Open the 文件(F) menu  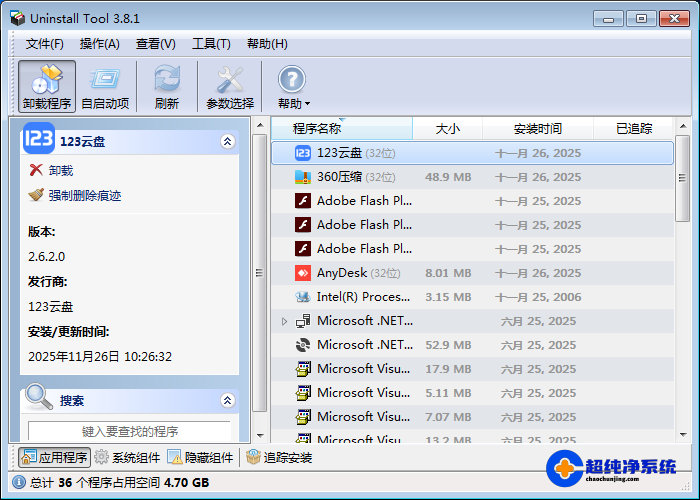click(45, 44)
